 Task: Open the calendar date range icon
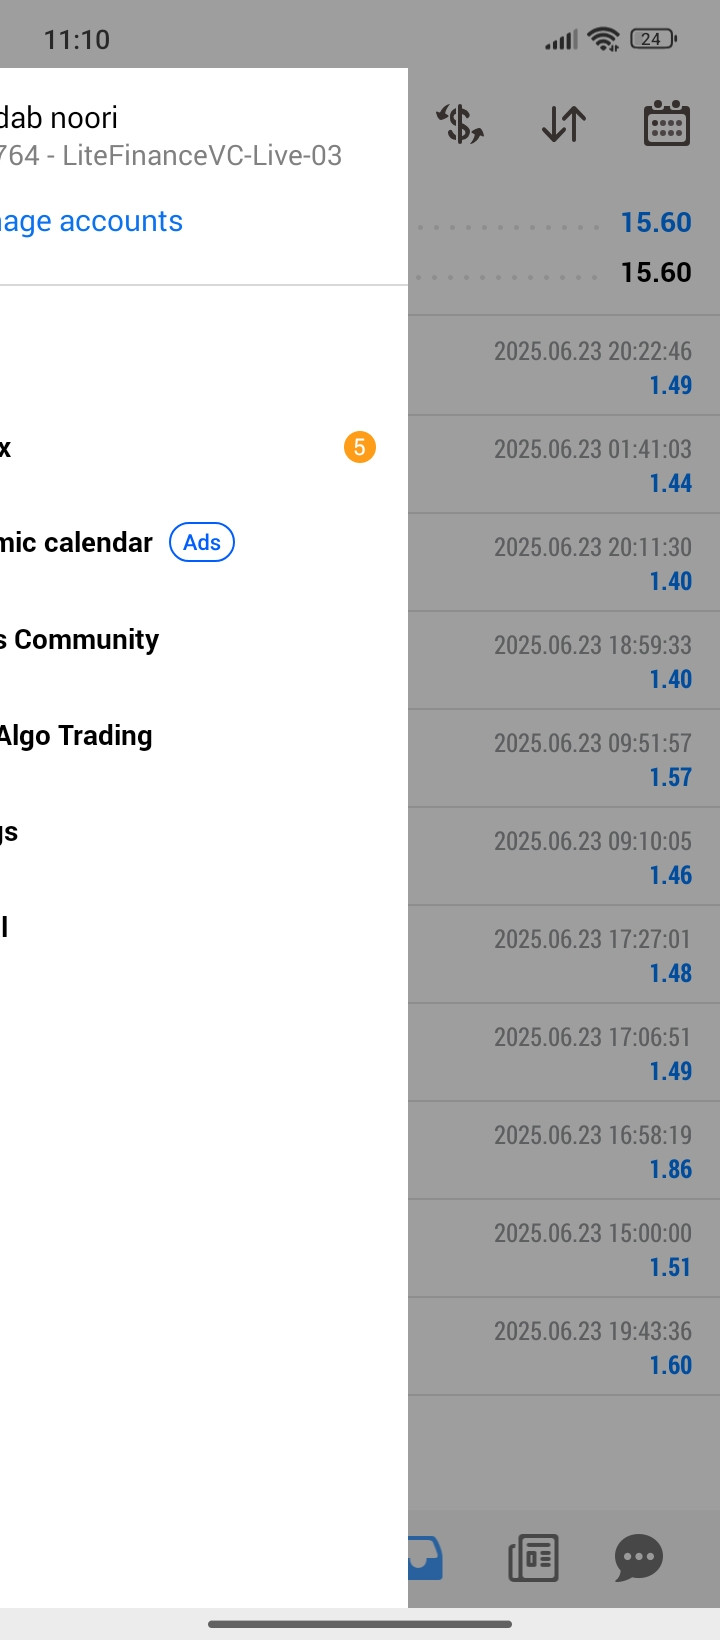click(x=666, y=124)
